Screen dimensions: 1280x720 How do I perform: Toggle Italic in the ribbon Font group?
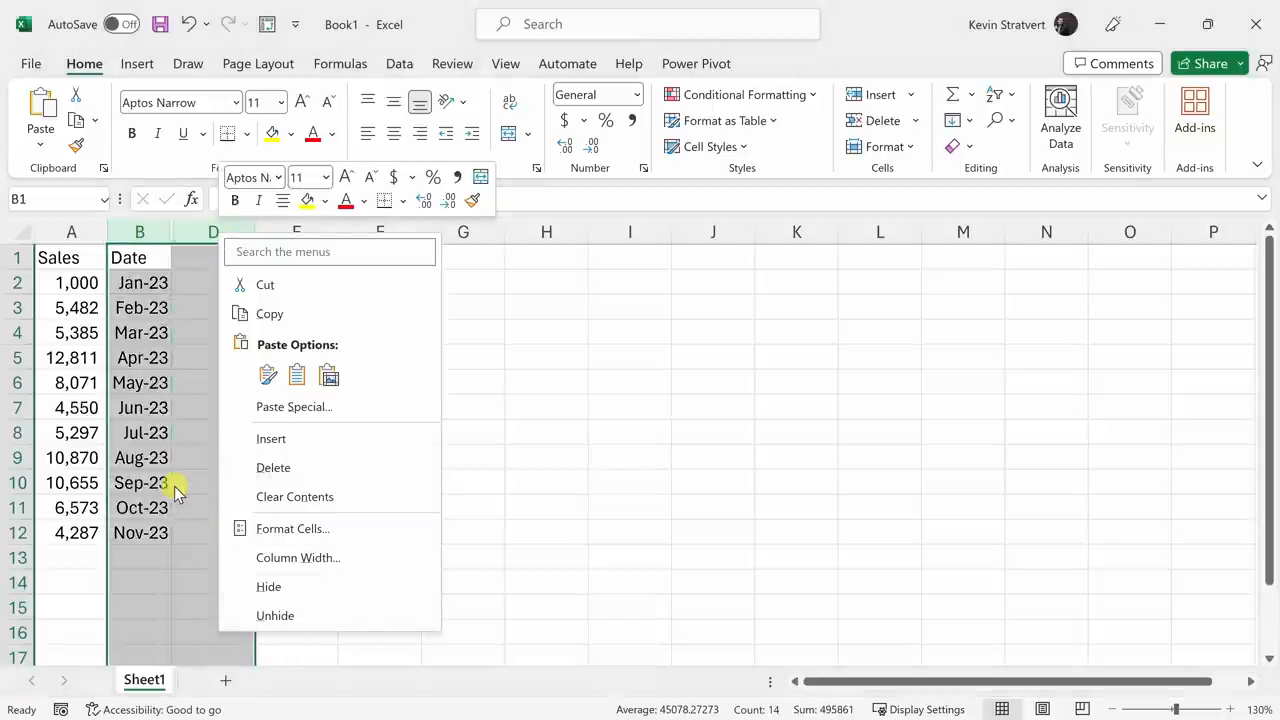[157, 134]
